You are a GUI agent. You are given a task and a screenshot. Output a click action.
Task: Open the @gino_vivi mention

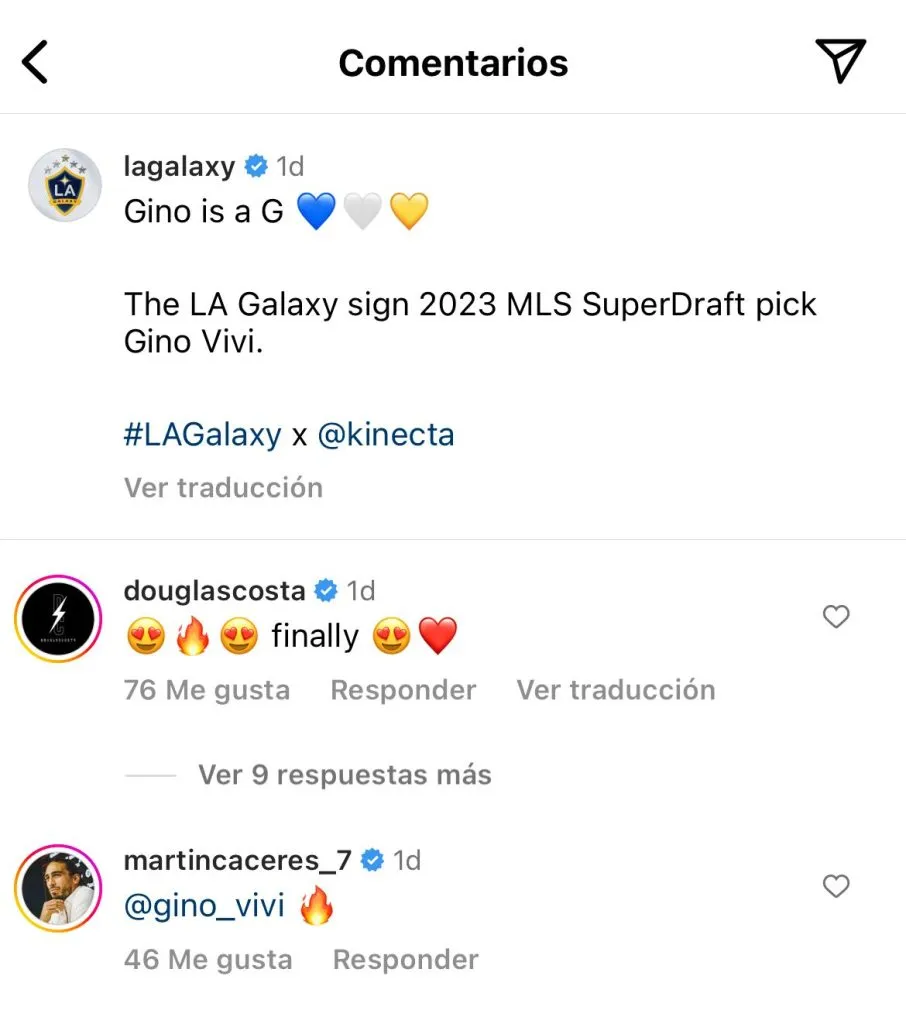tap(204, 907)
